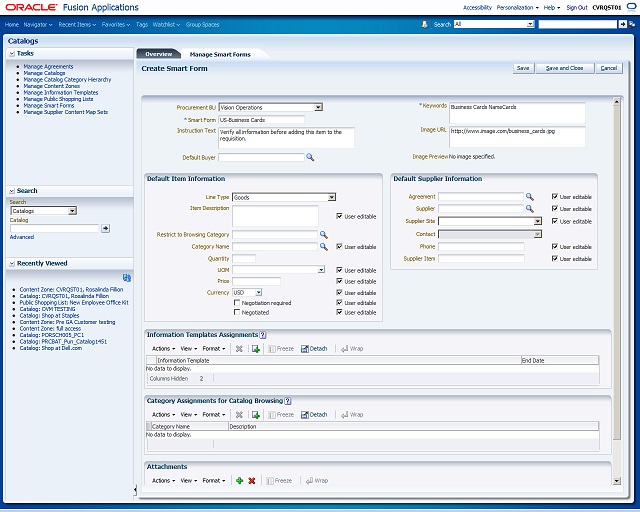This screenshot has width=640, height=512.
Task: Toggle User editable for Category Name
Action: pos(339,247)
